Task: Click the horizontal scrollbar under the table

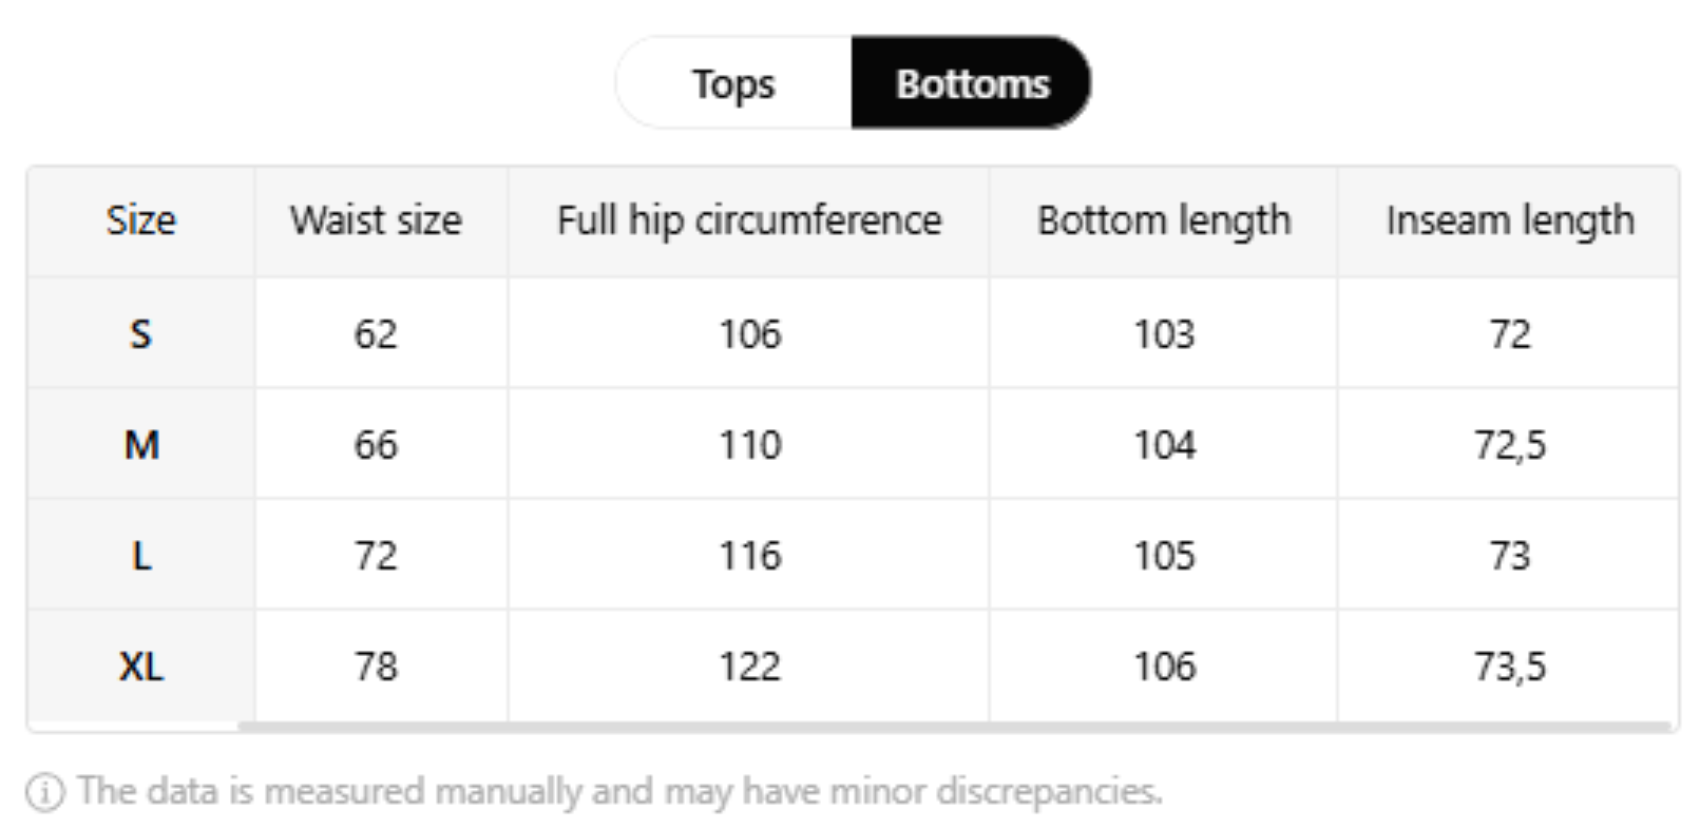Action: pos(955,726)
